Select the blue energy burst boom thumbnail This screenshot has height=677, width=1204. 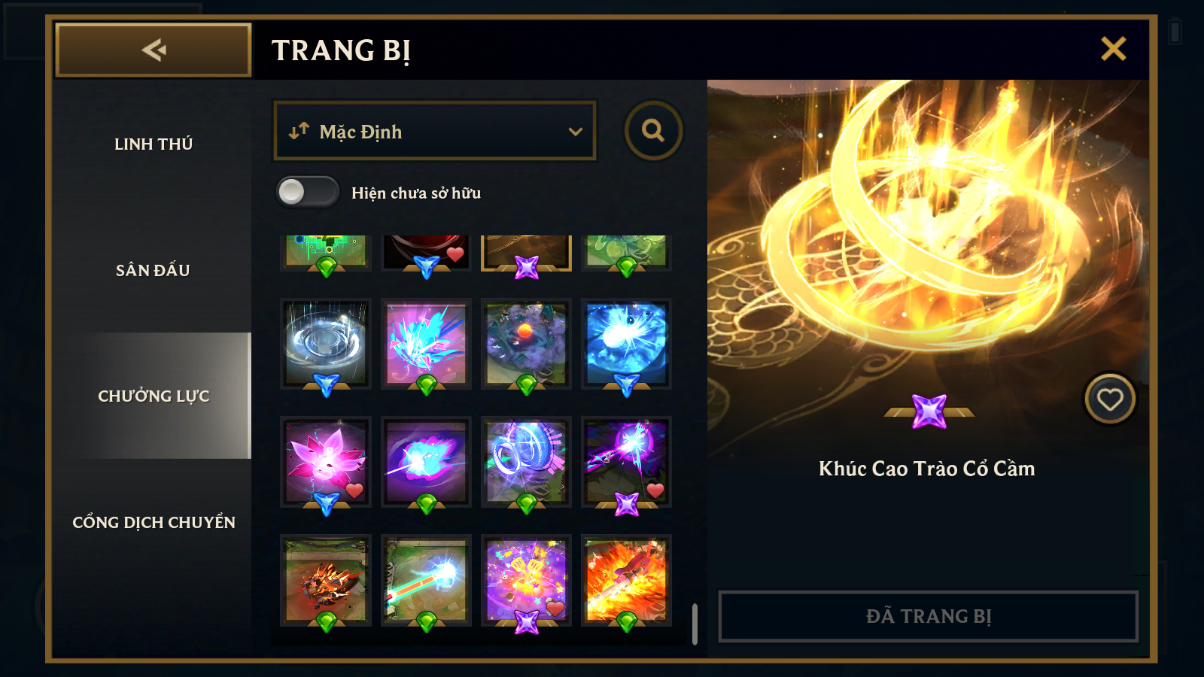[x=626, y=344]
